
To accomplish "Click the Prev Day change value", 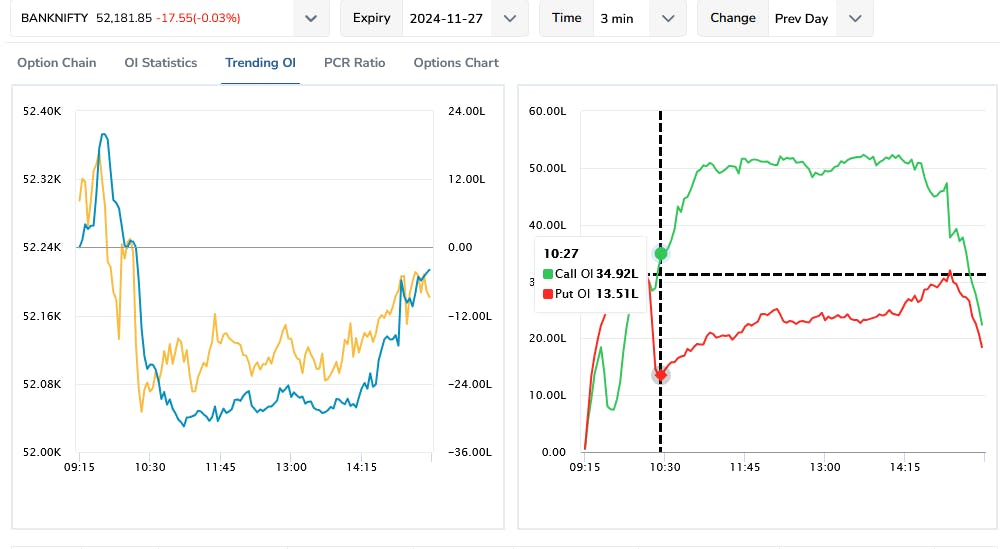I will [802, 18].
